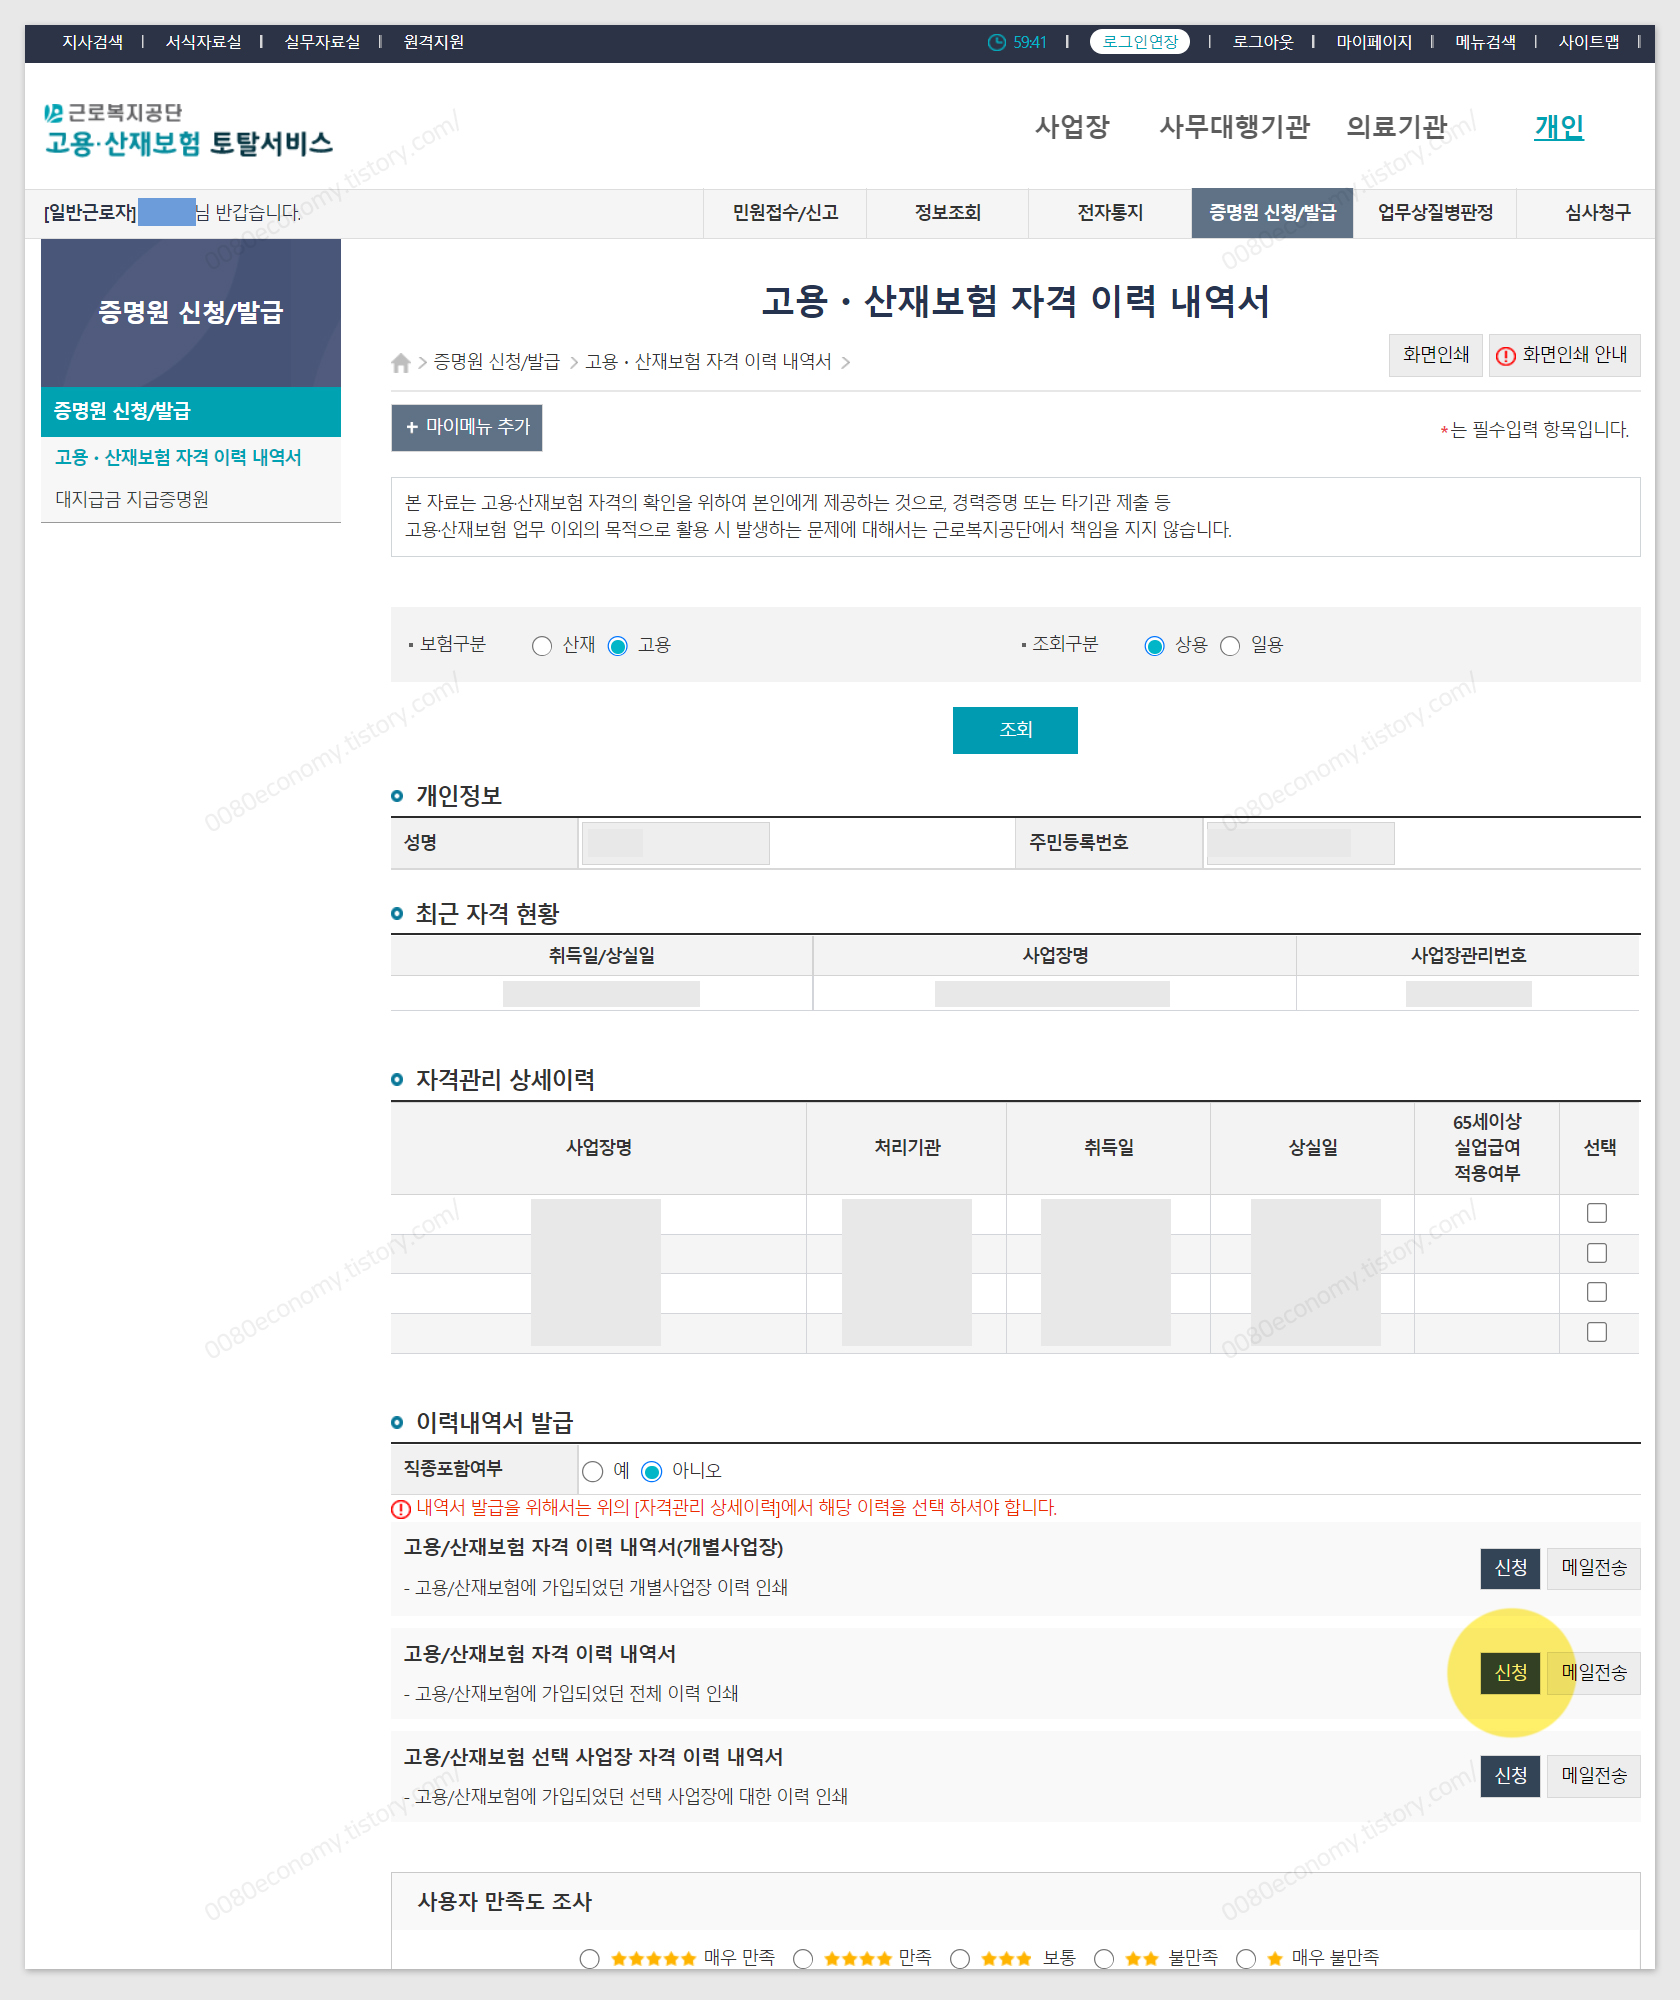This screenshot has height=2000, width=1680.
Task: Open the 정보조회 tab
Action: tap(947, 213)
